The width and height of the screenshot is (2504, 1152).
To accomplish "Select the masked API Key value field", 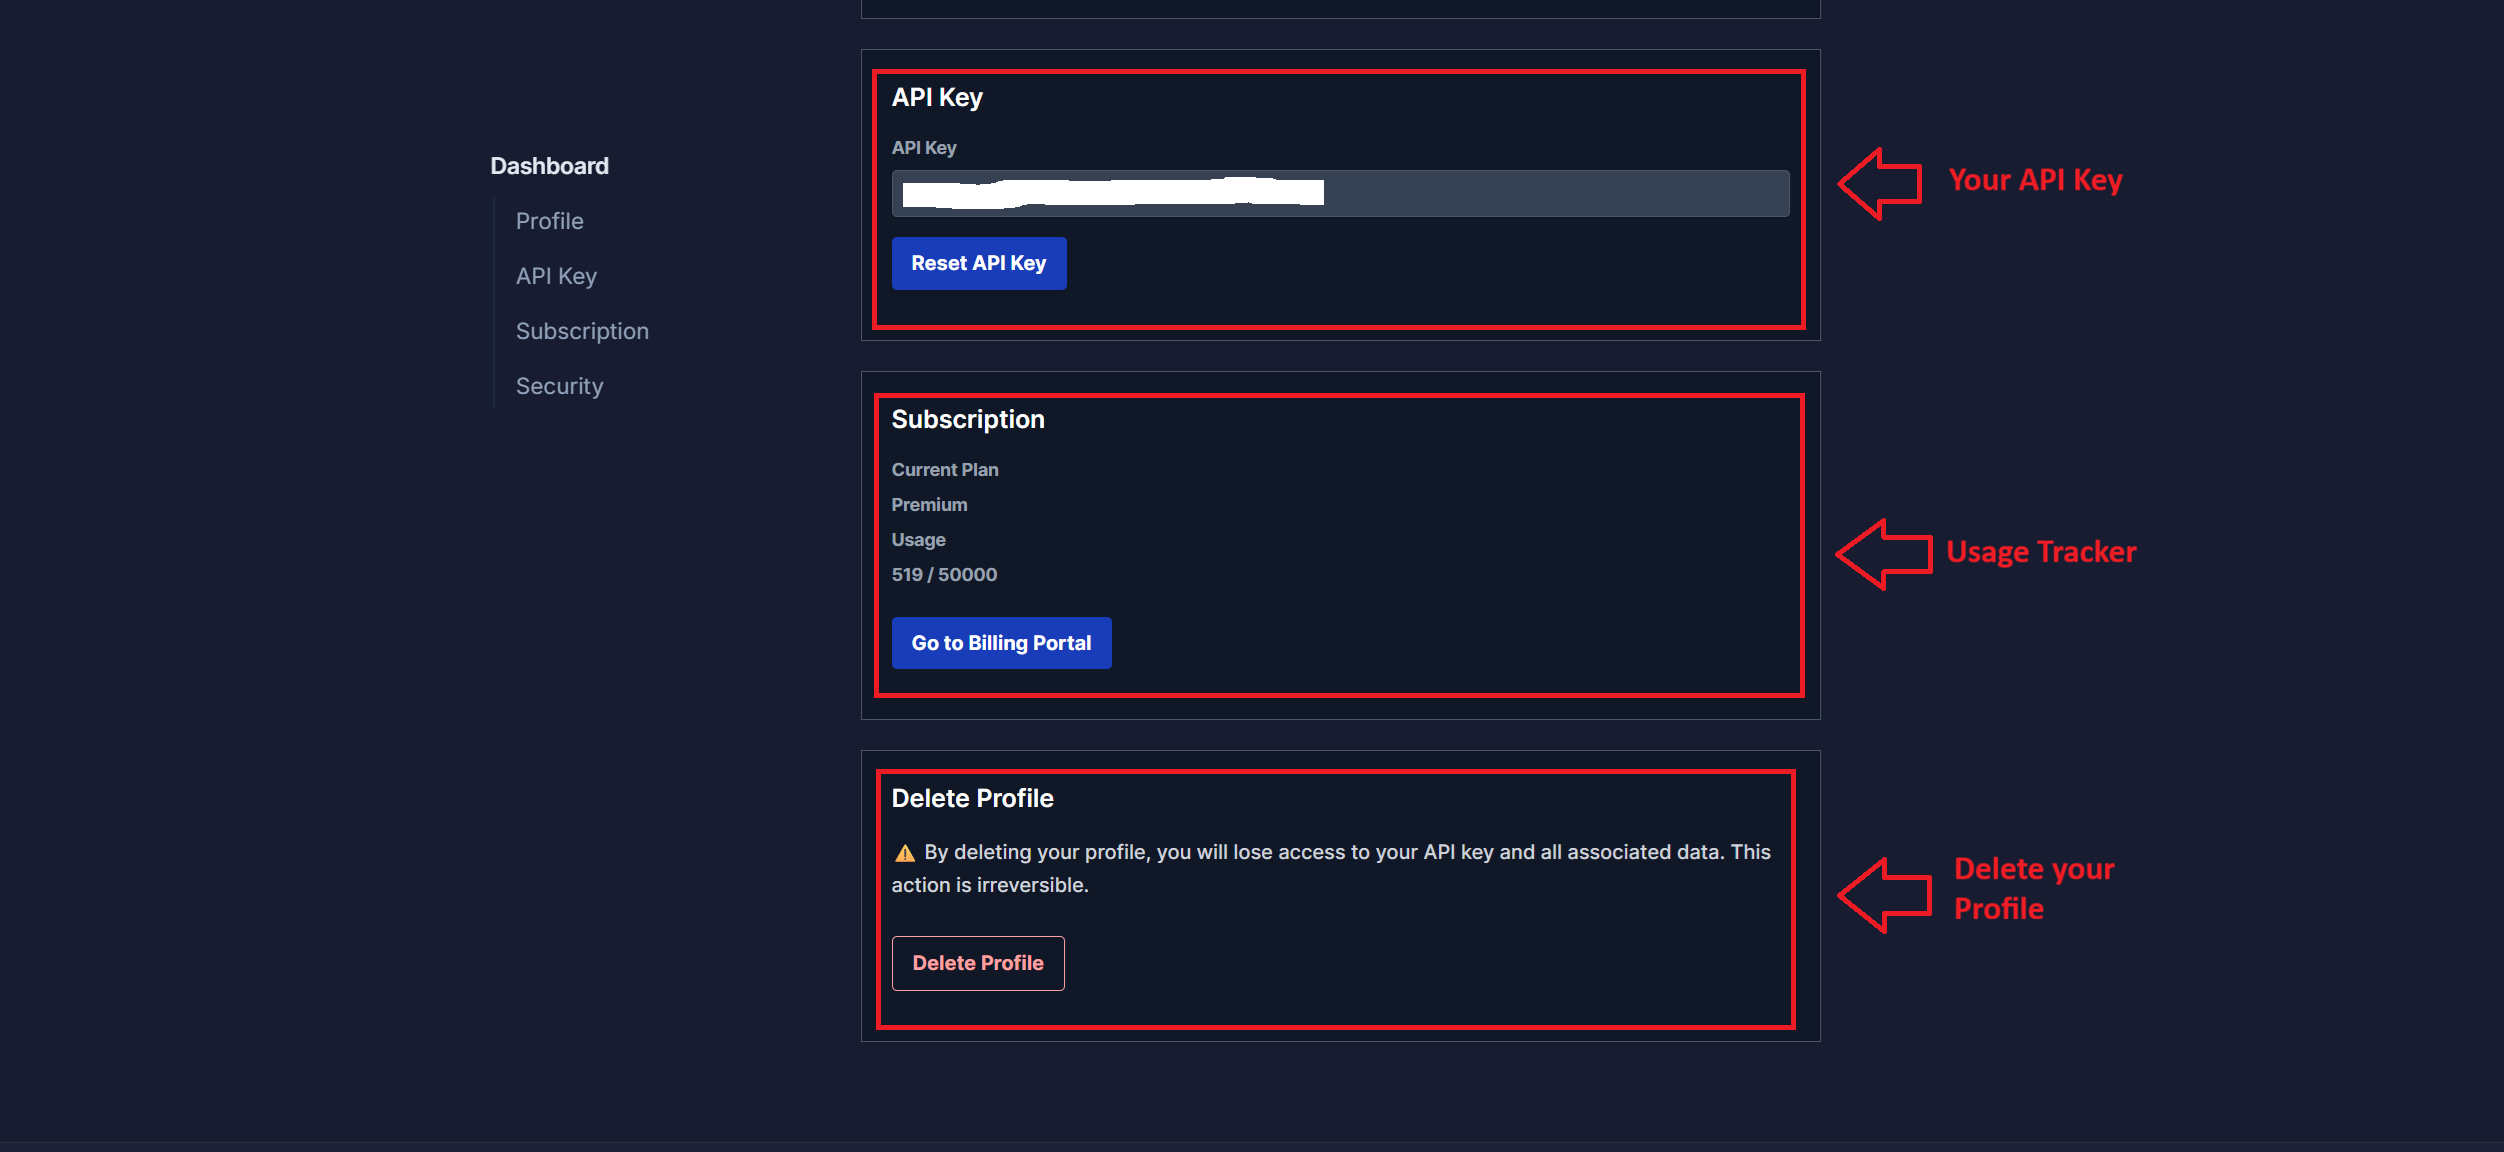I will coord(1340,193).
